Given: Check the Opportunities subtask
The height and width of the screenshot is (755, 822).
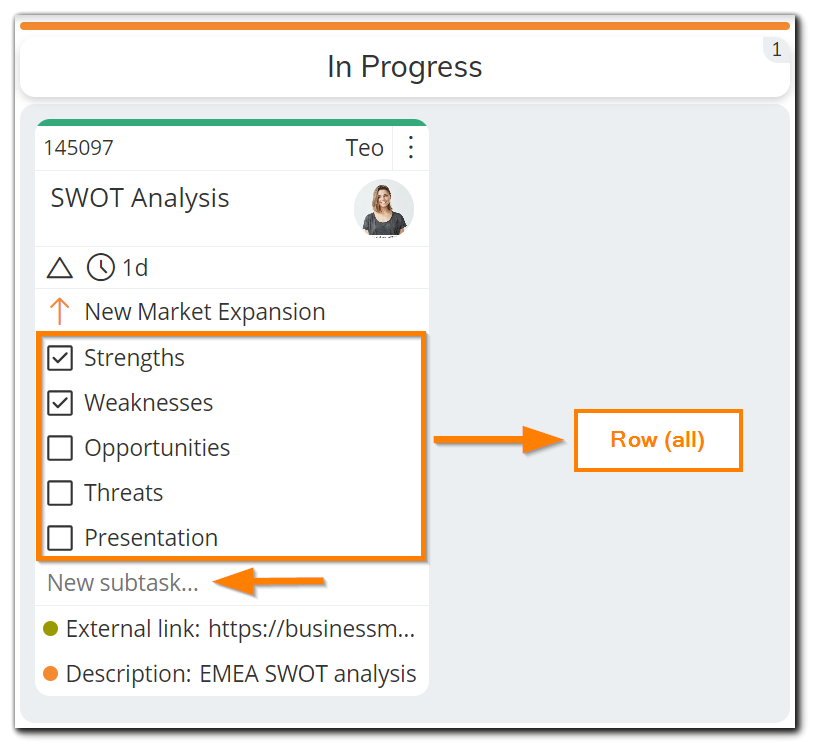Looking at the screenshot, I should [x=60, y=448].
